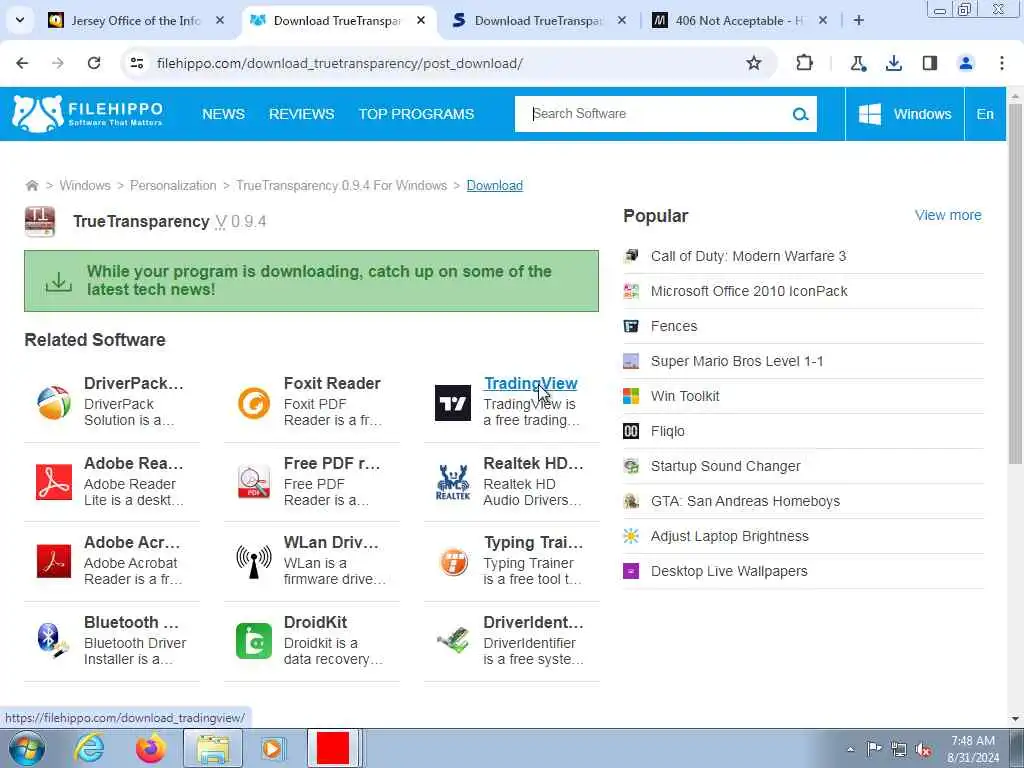This screenshot has height=768, width=1024.
Task: Open the browser extensions puzzle icon
Action: (805, 63)
